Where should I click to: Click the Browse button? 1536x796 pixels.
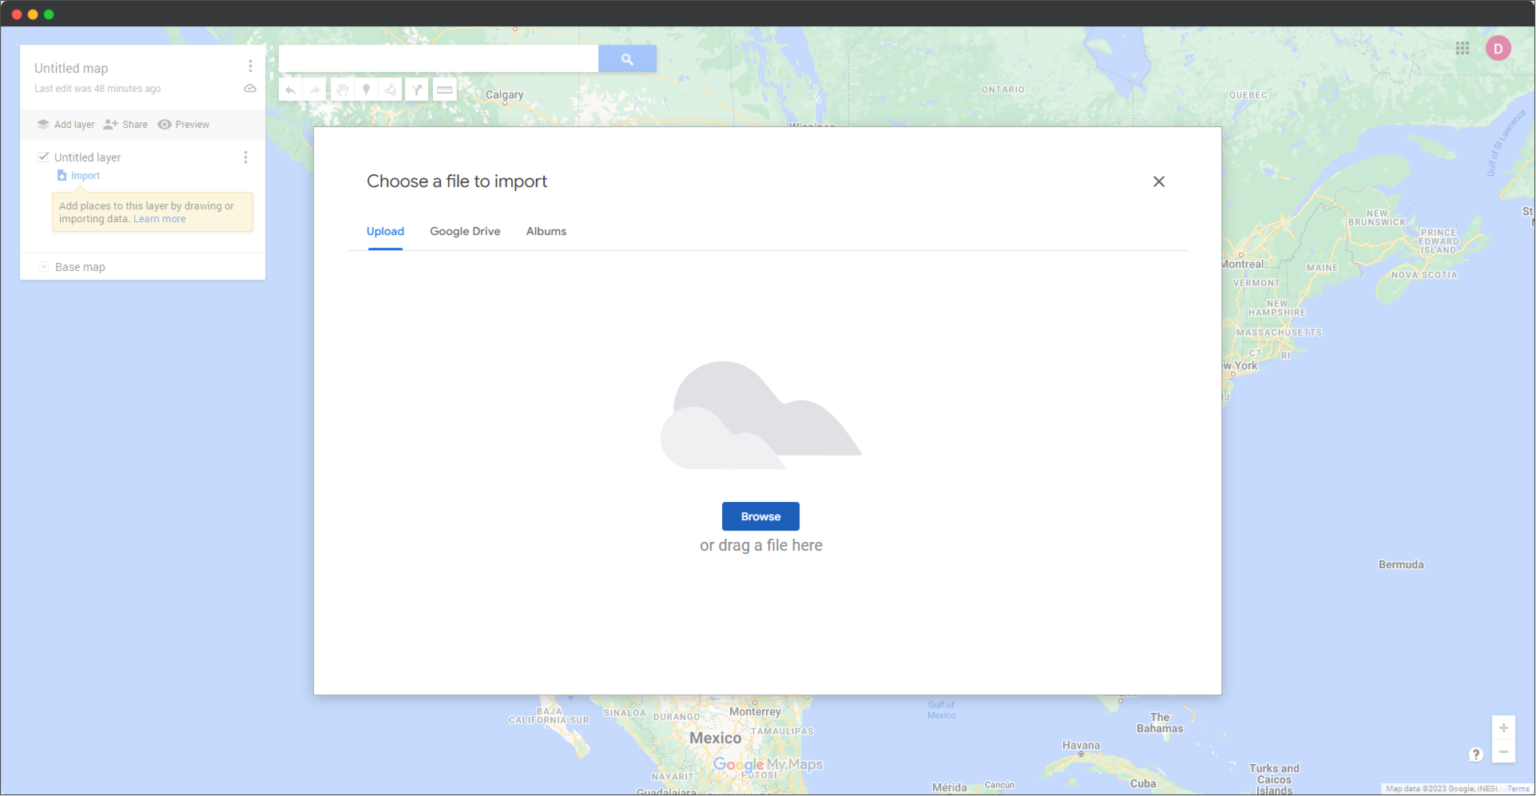[x=760, y=516]
